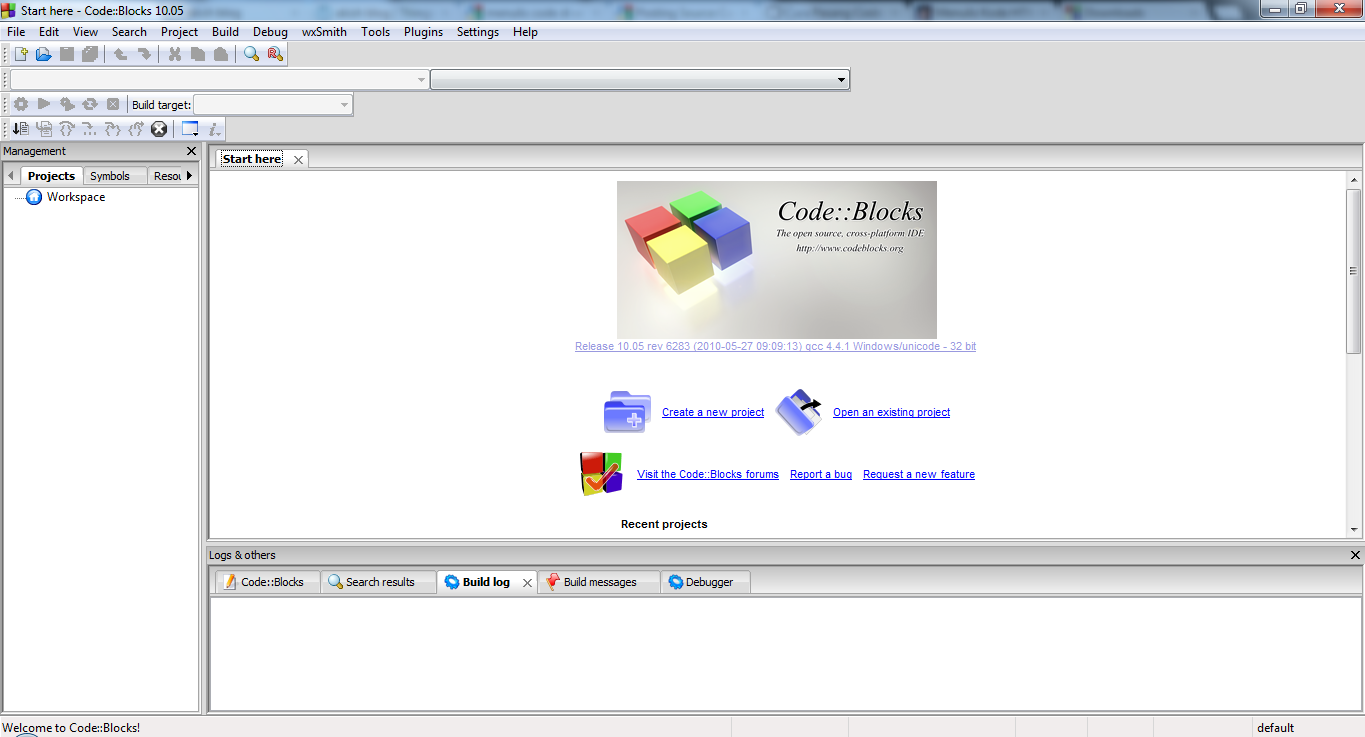Screen dimensions: 1365x737
Task: Open the File menu
Action: point(16,32)
